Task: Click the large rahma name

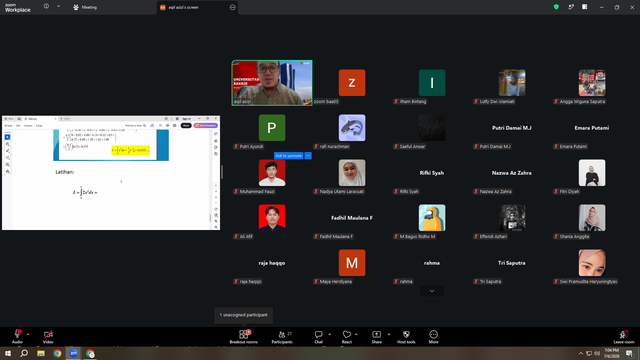Action: (432, 263)
